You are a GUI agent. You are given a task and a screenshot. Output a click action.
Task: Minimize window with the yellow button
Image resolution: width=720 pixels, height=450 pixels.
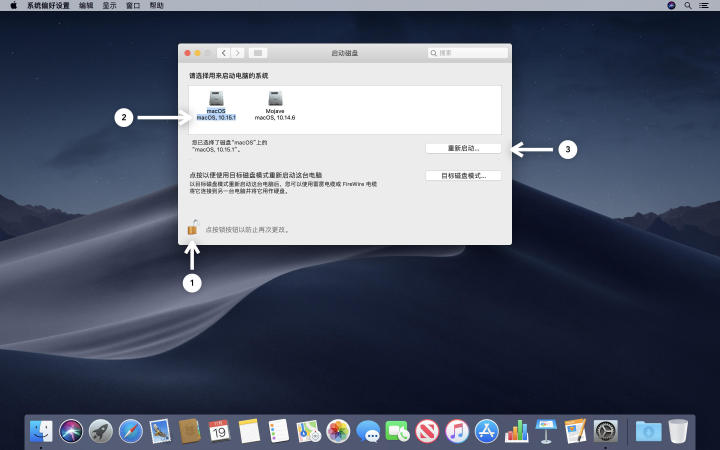point(197,53)
